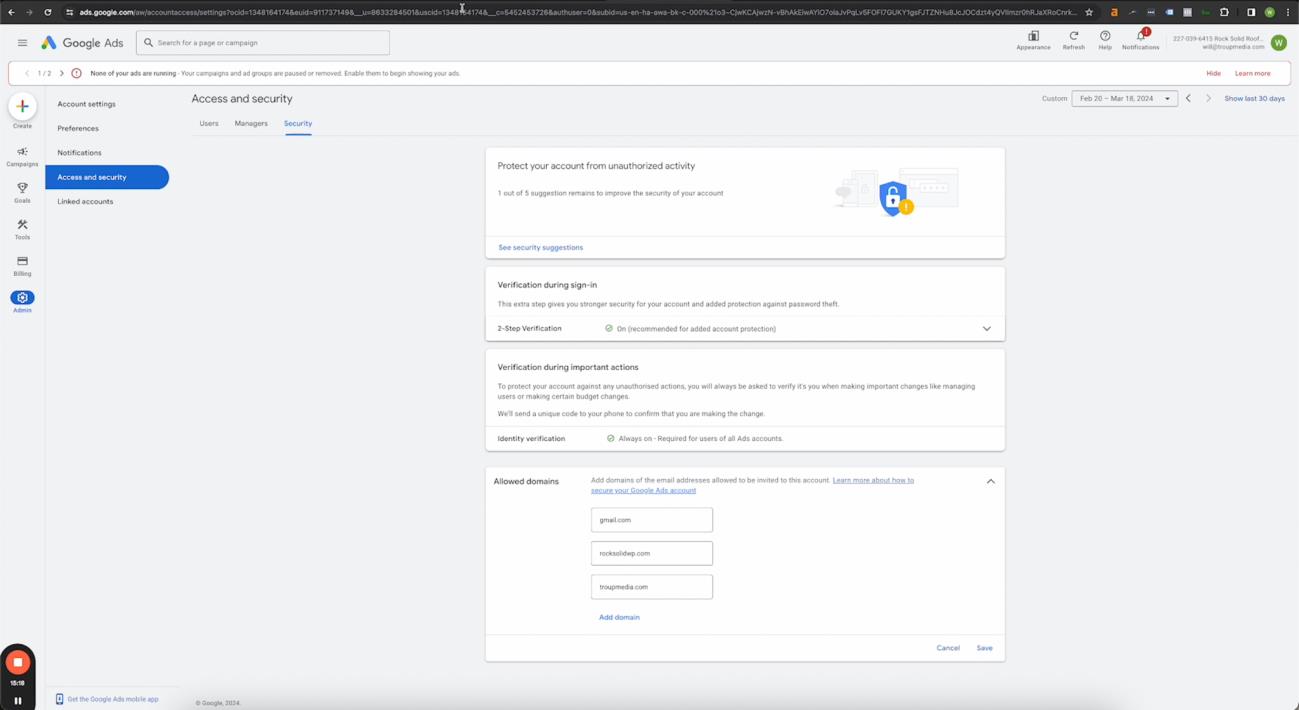
Task: Select the Security tab
Action: [x=298, y=124]
